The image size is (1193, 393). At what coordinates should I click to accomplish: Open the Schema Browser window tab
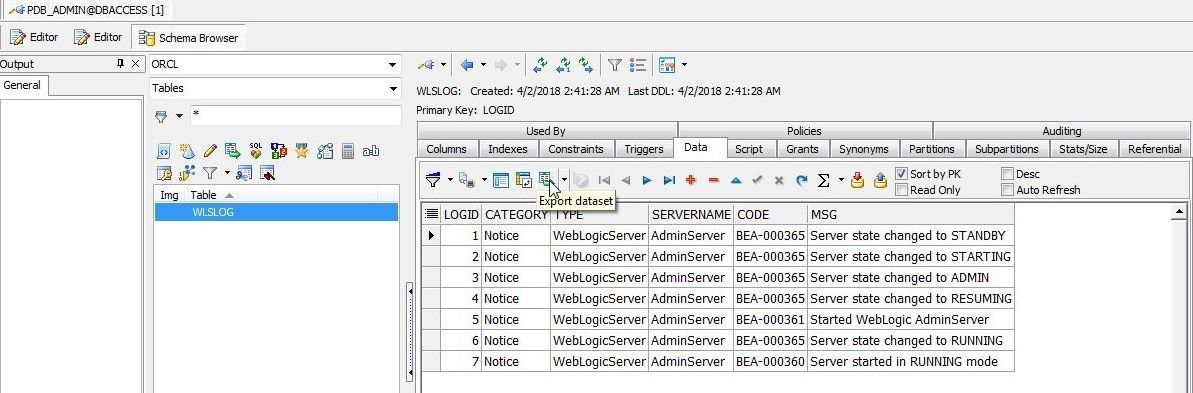pos(189,37)
